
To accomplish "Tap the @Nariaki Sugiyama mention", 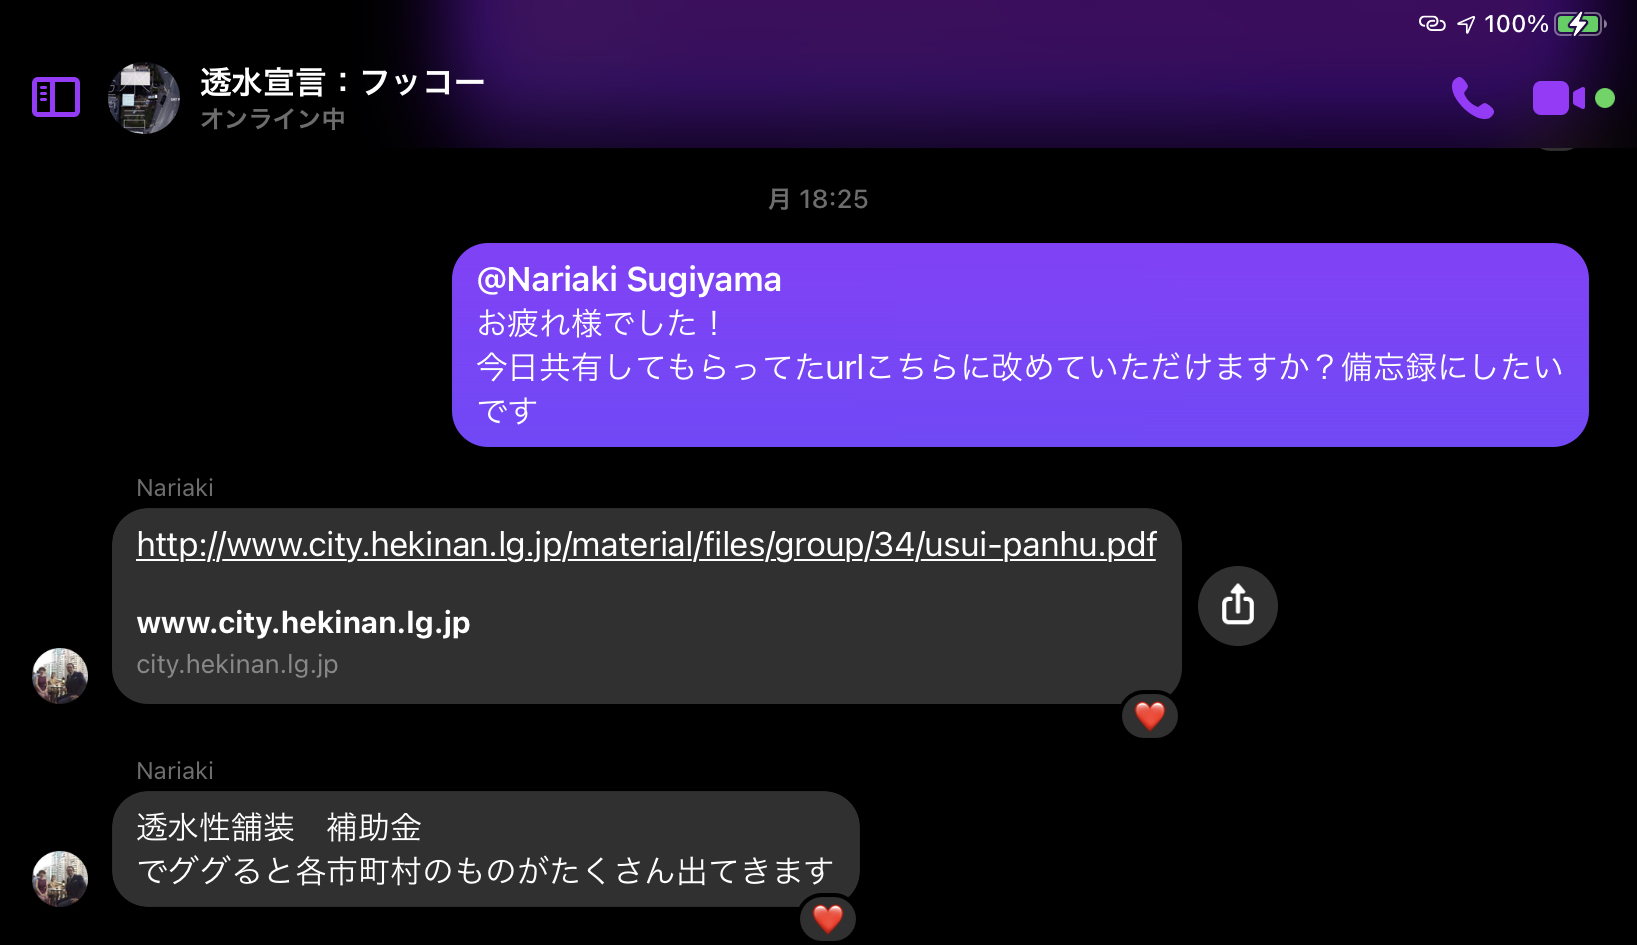I will click(x=629, y=280).
